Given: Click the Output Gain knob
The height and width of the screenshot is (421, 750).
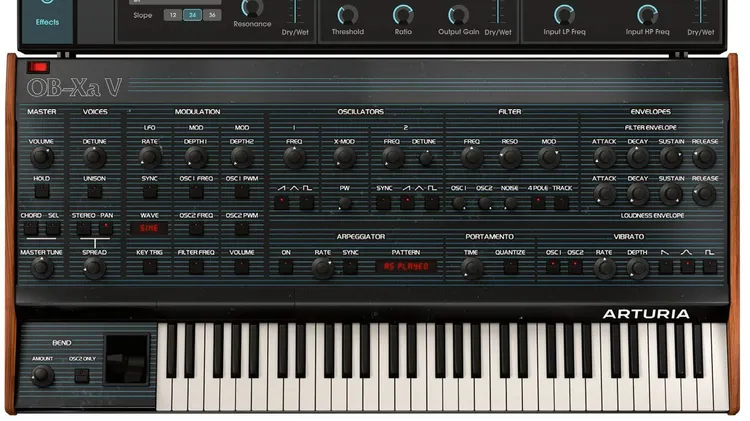Looking at the screenshot, I should [x=458, y=15].
